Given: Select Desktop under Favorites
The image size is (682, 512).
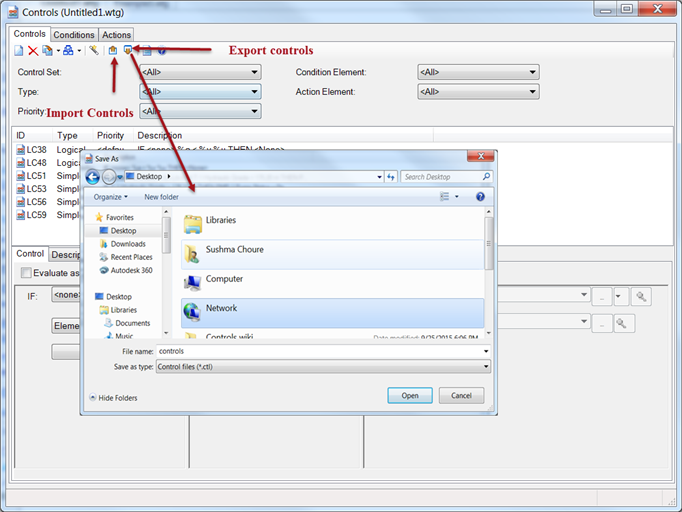Looking at the screenshot, I should point(118,231).
